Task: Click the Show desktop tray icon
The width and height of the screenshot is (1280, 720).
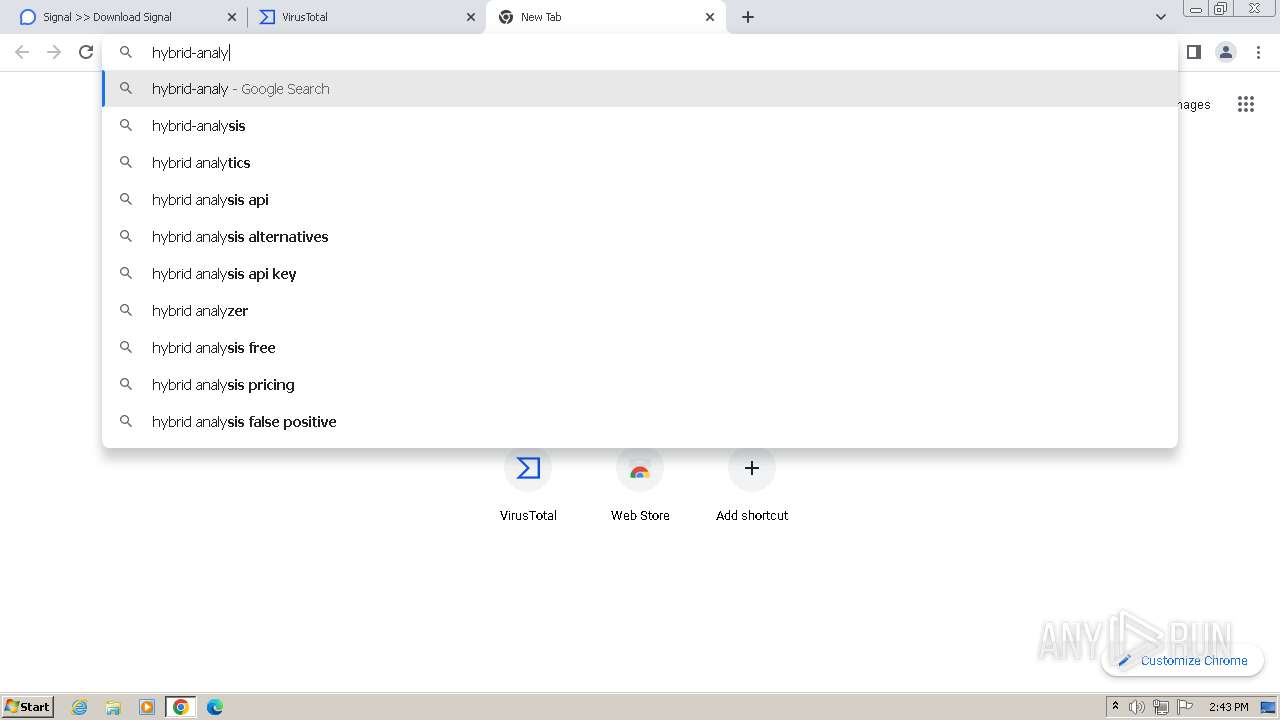Action: [1268, 707]
